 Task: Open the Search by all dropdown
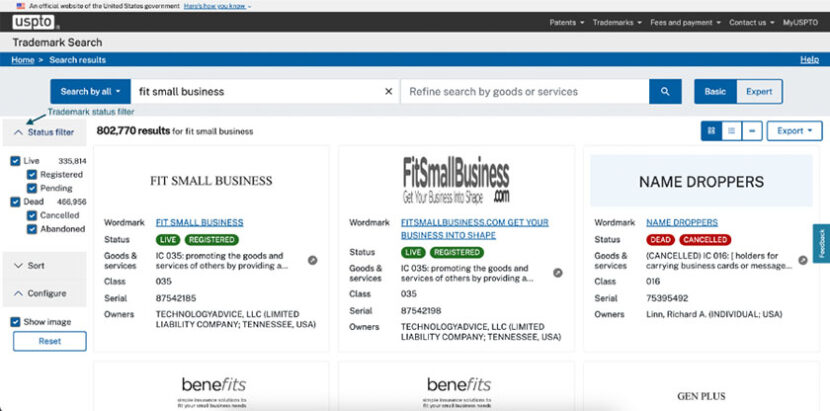pyautogui.click(x=91, y=92)
